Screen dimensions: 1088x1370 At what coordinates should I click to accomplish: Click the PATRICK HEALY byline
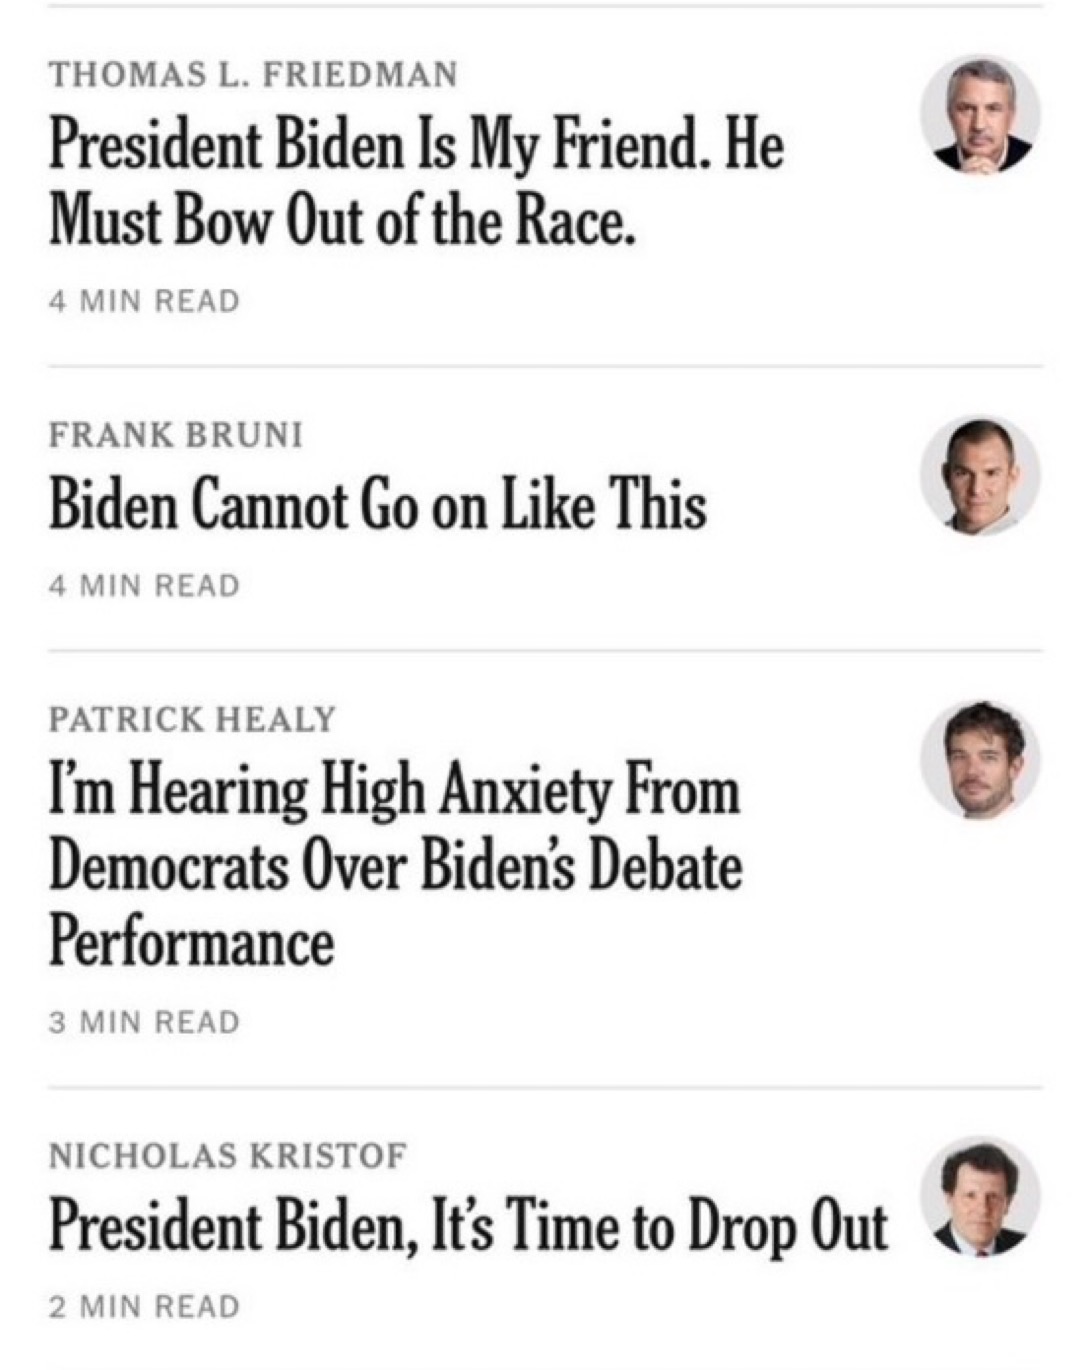point(192,719)
